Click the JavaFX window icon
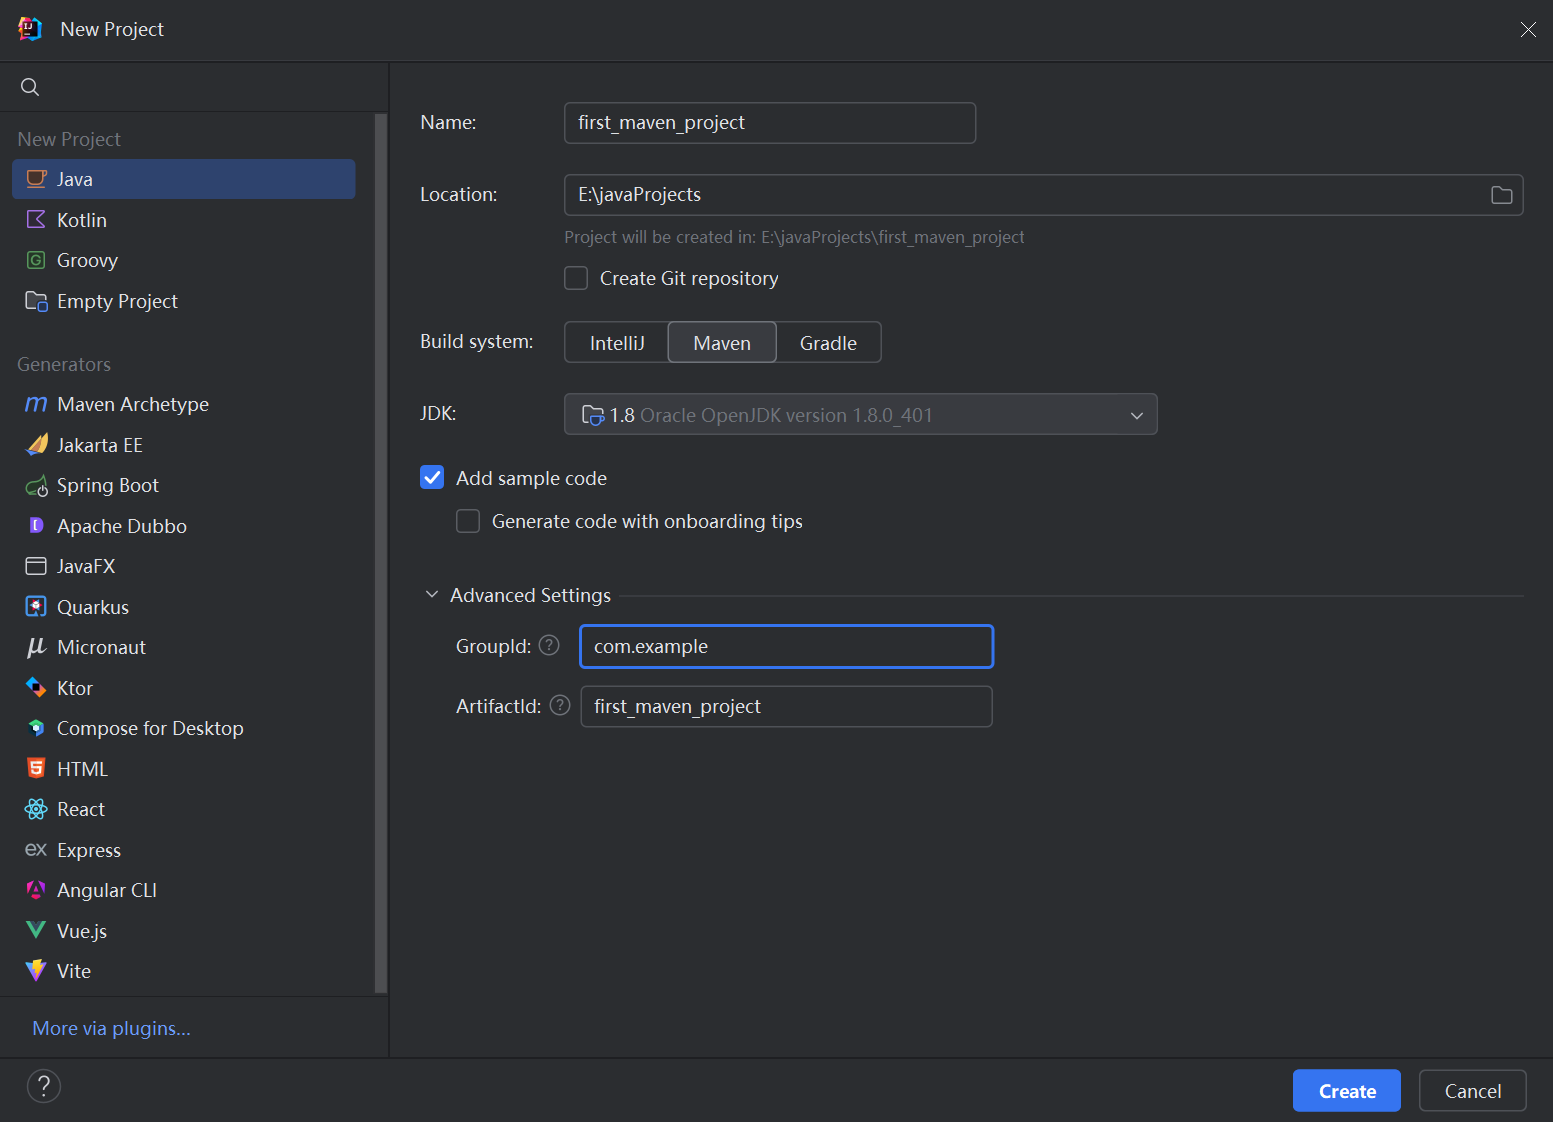This screenshot has height=1122, width=1553. 36,566
